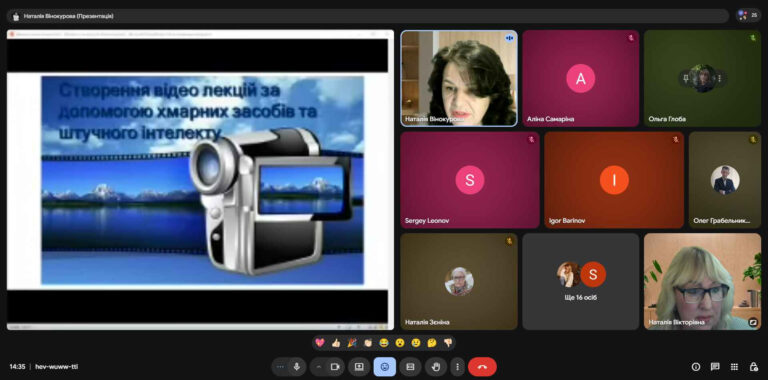Select Sergey Leonov's tile
Viewport: 768px width, 380px height.
(x=470, y=180)
